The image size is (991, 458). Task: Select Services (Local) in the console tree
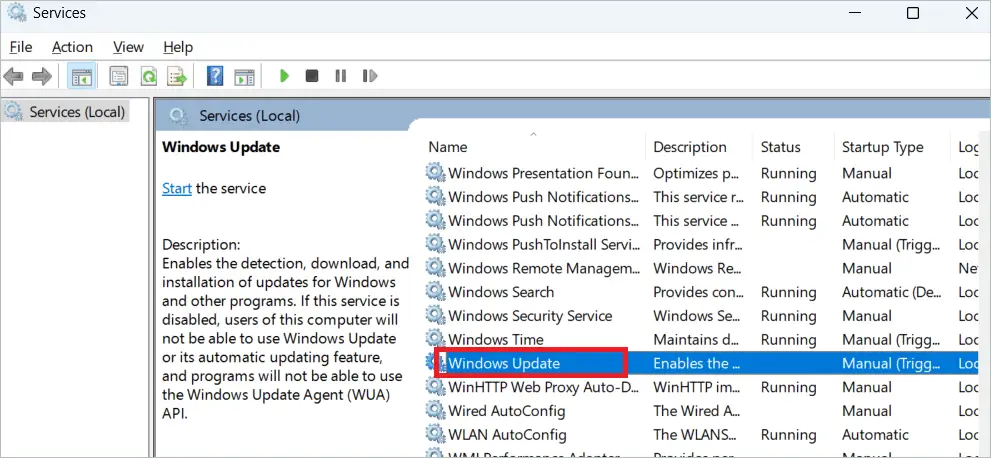pyautogui.click(x=77, y=112)
